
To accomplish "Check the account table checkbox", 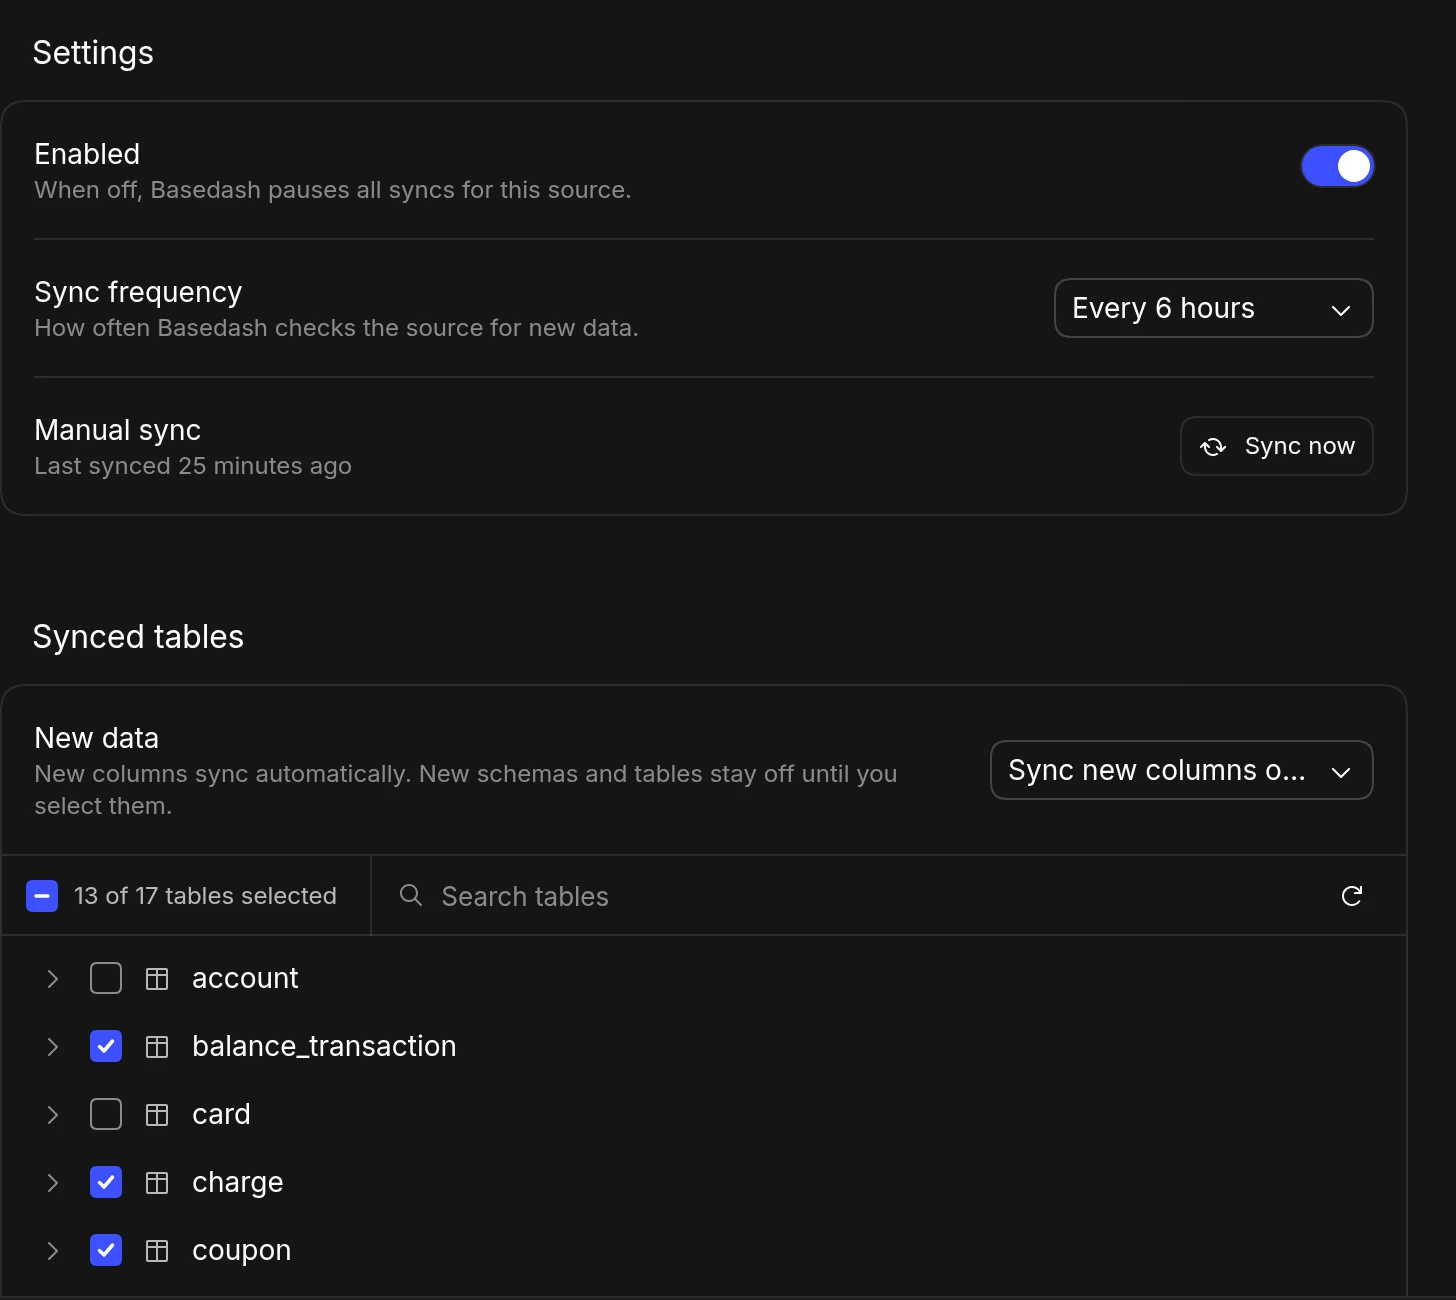I will (x=106, y=978).
